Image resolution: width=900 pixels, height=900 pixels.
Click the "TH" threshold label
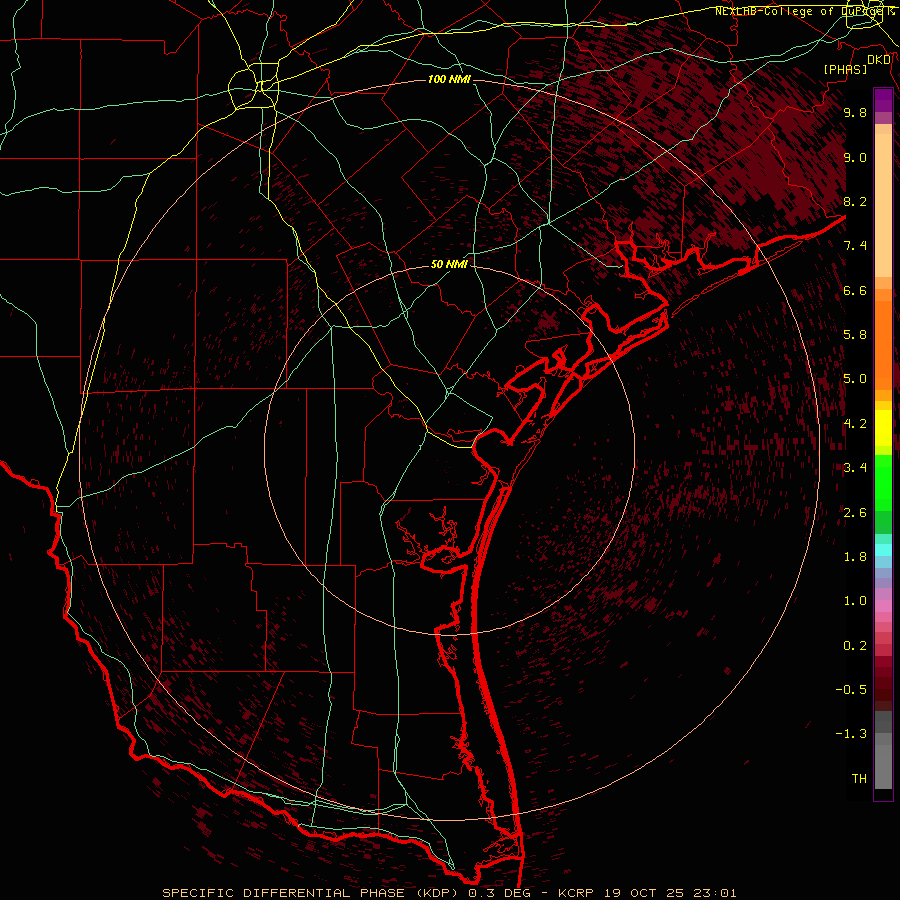click(x=859, y=779)
